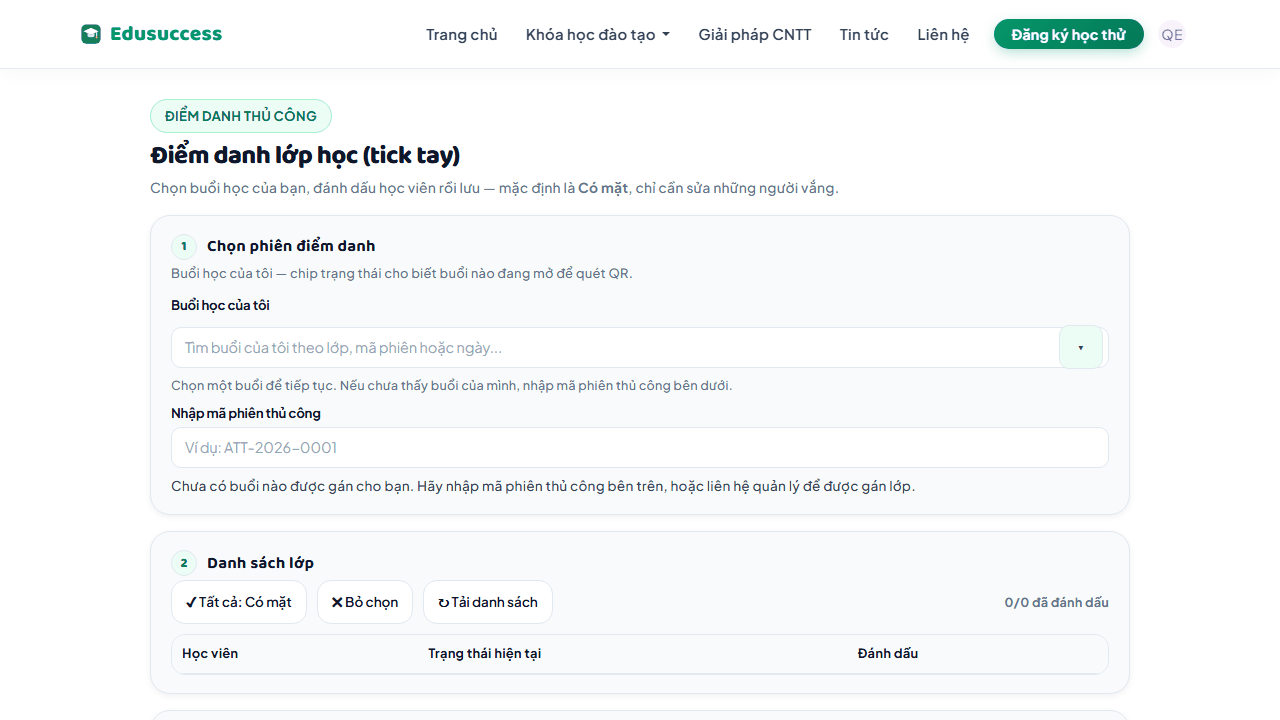Click the Chọn phiên điểm danh heading
Viewport: 1280px width, 720px height.
click(291, 246)
